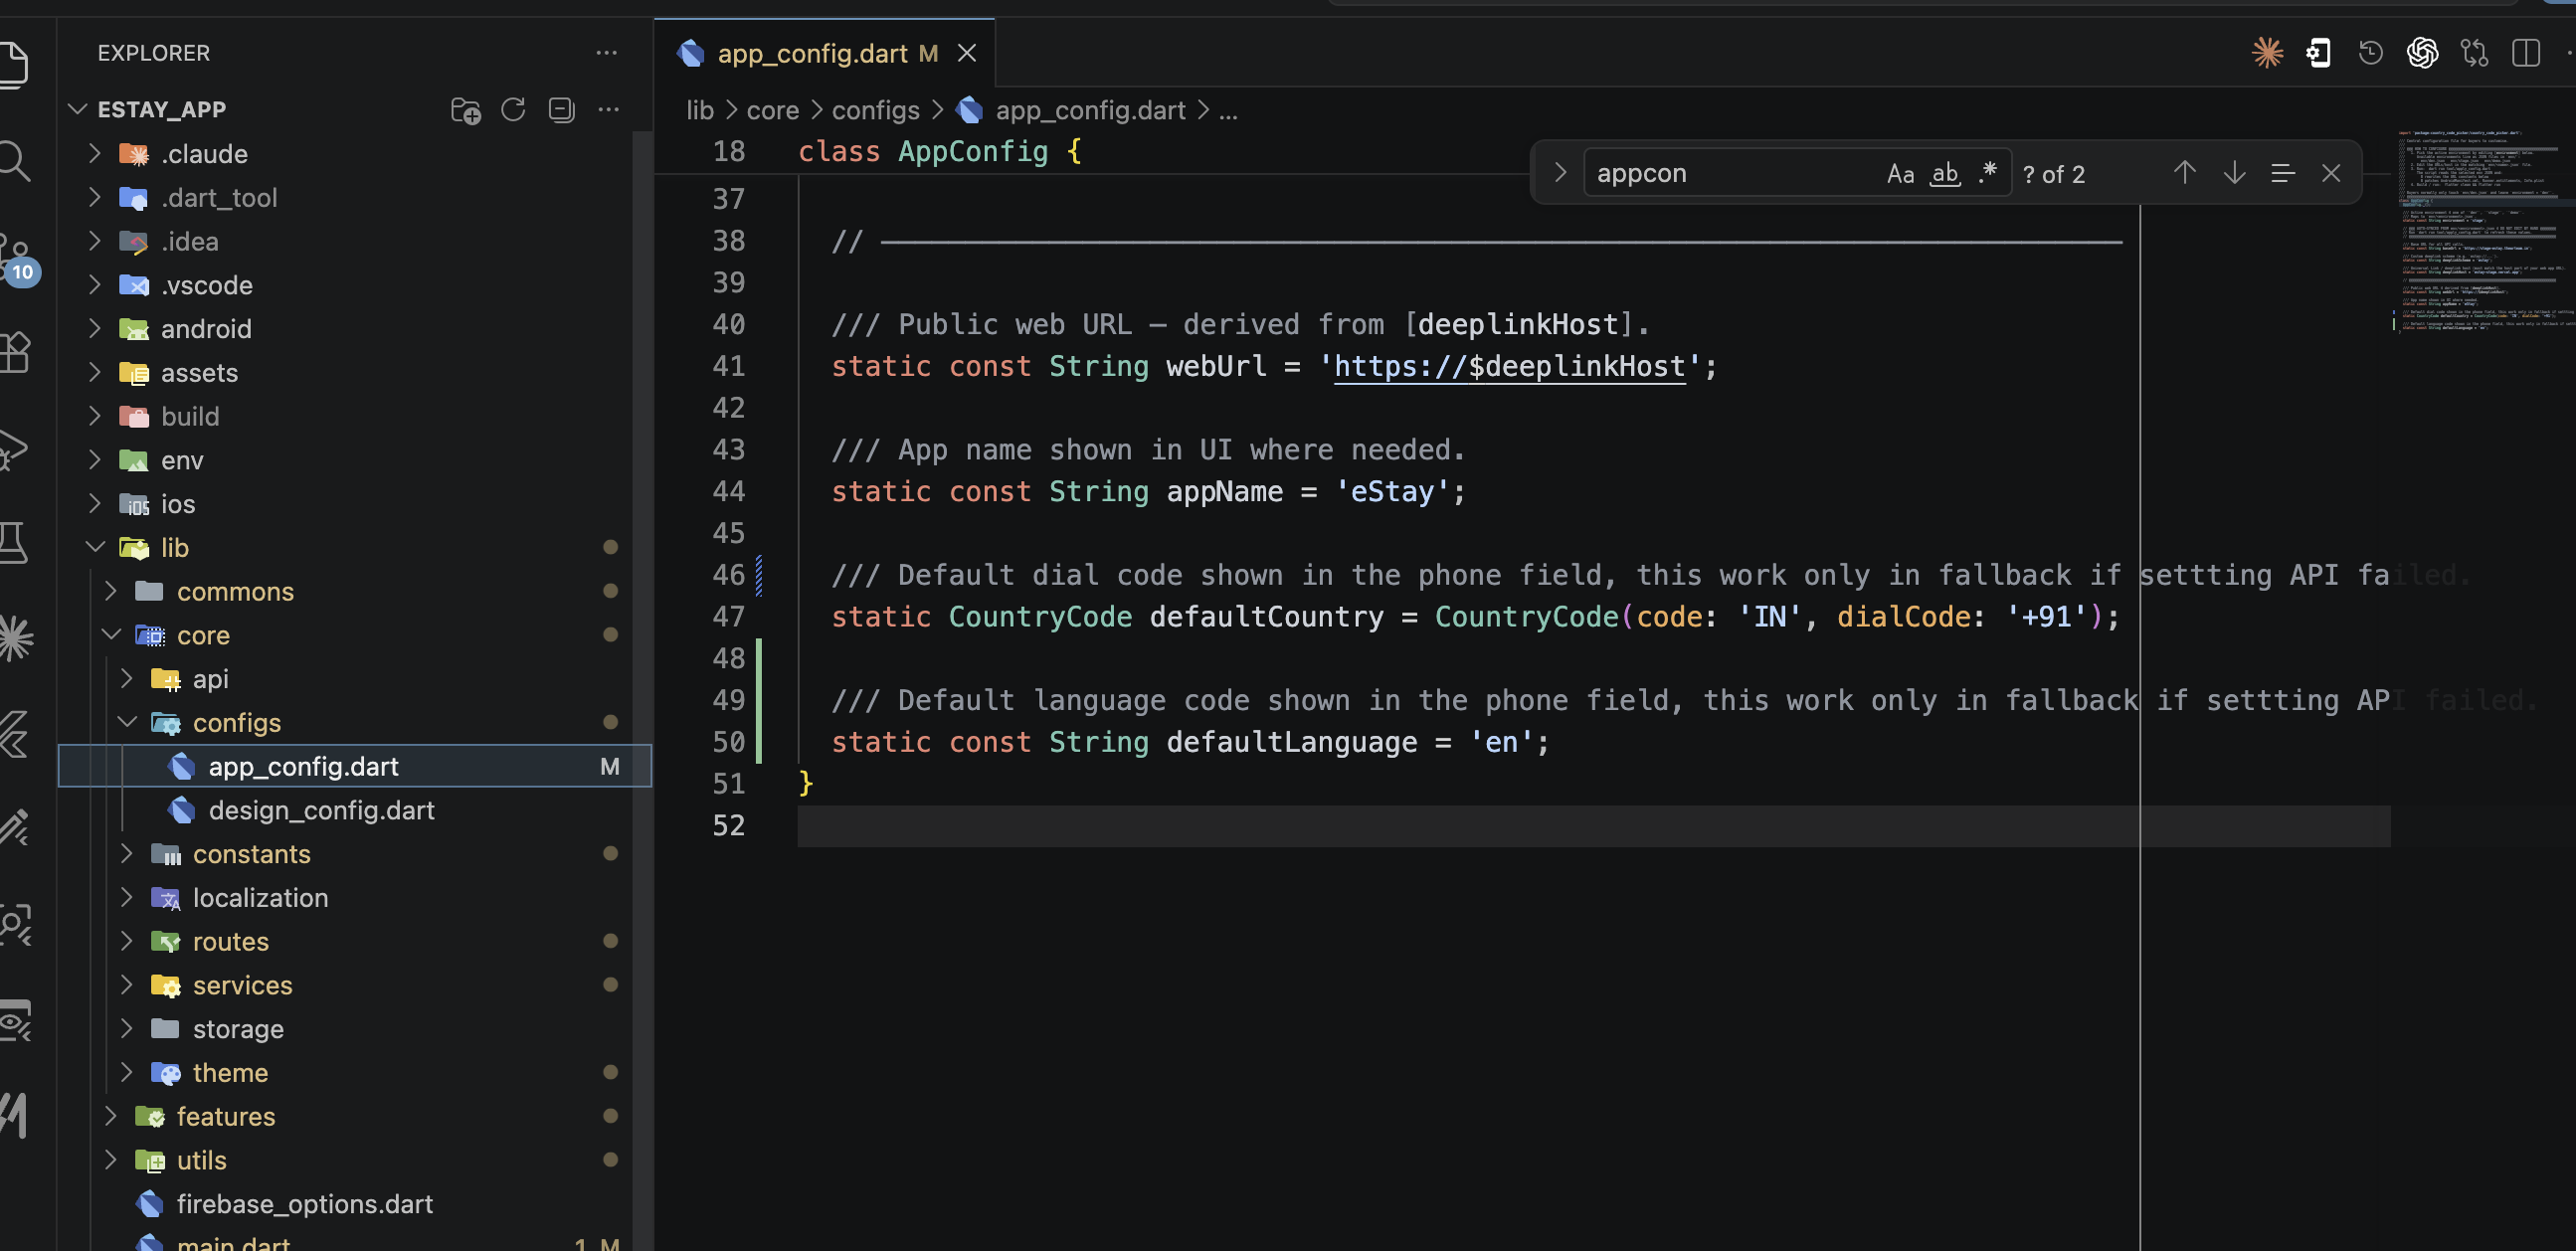The height and width of the screenshot is (1251, 2576).
Task: Click 'configs' in the breadcrumb path
Action: 875,110
